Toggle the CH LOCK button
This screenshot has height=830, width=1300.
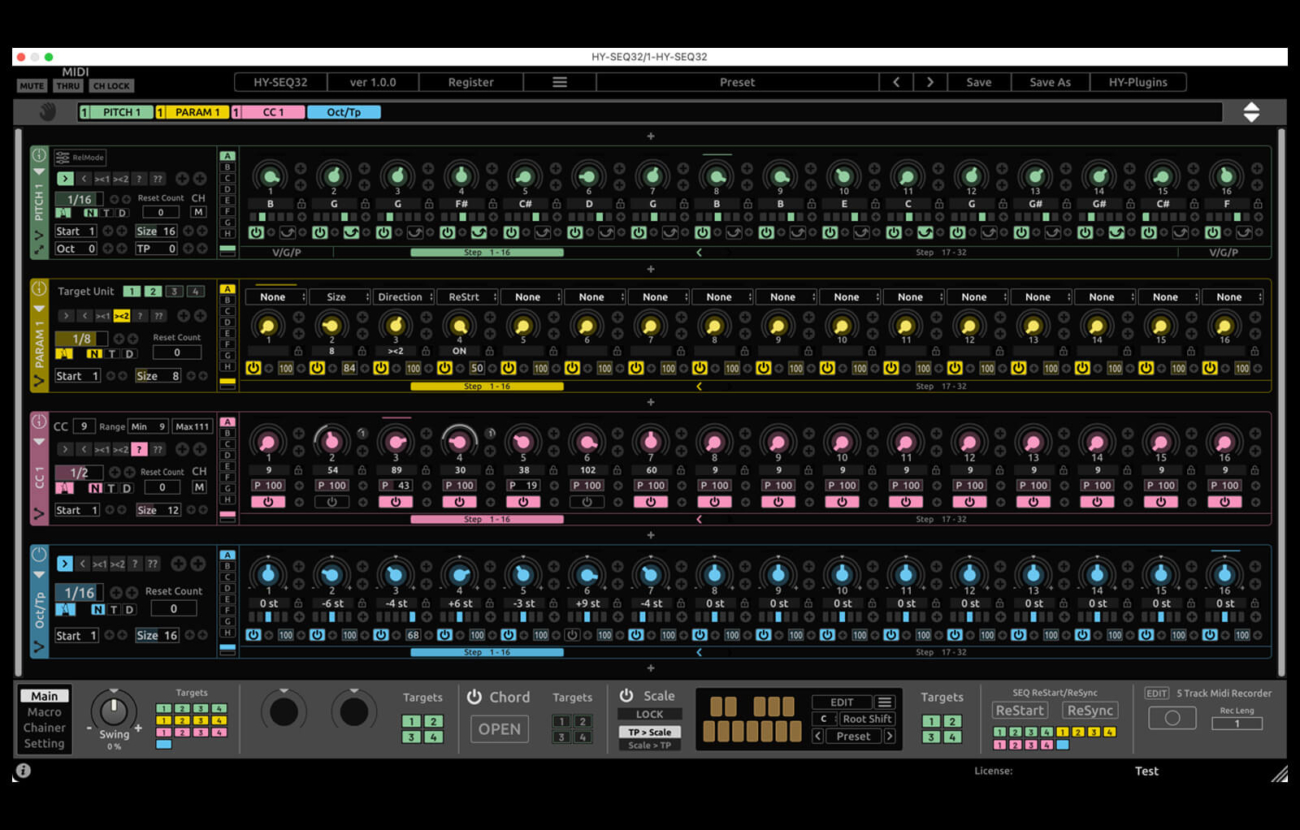tap(112, 86)
